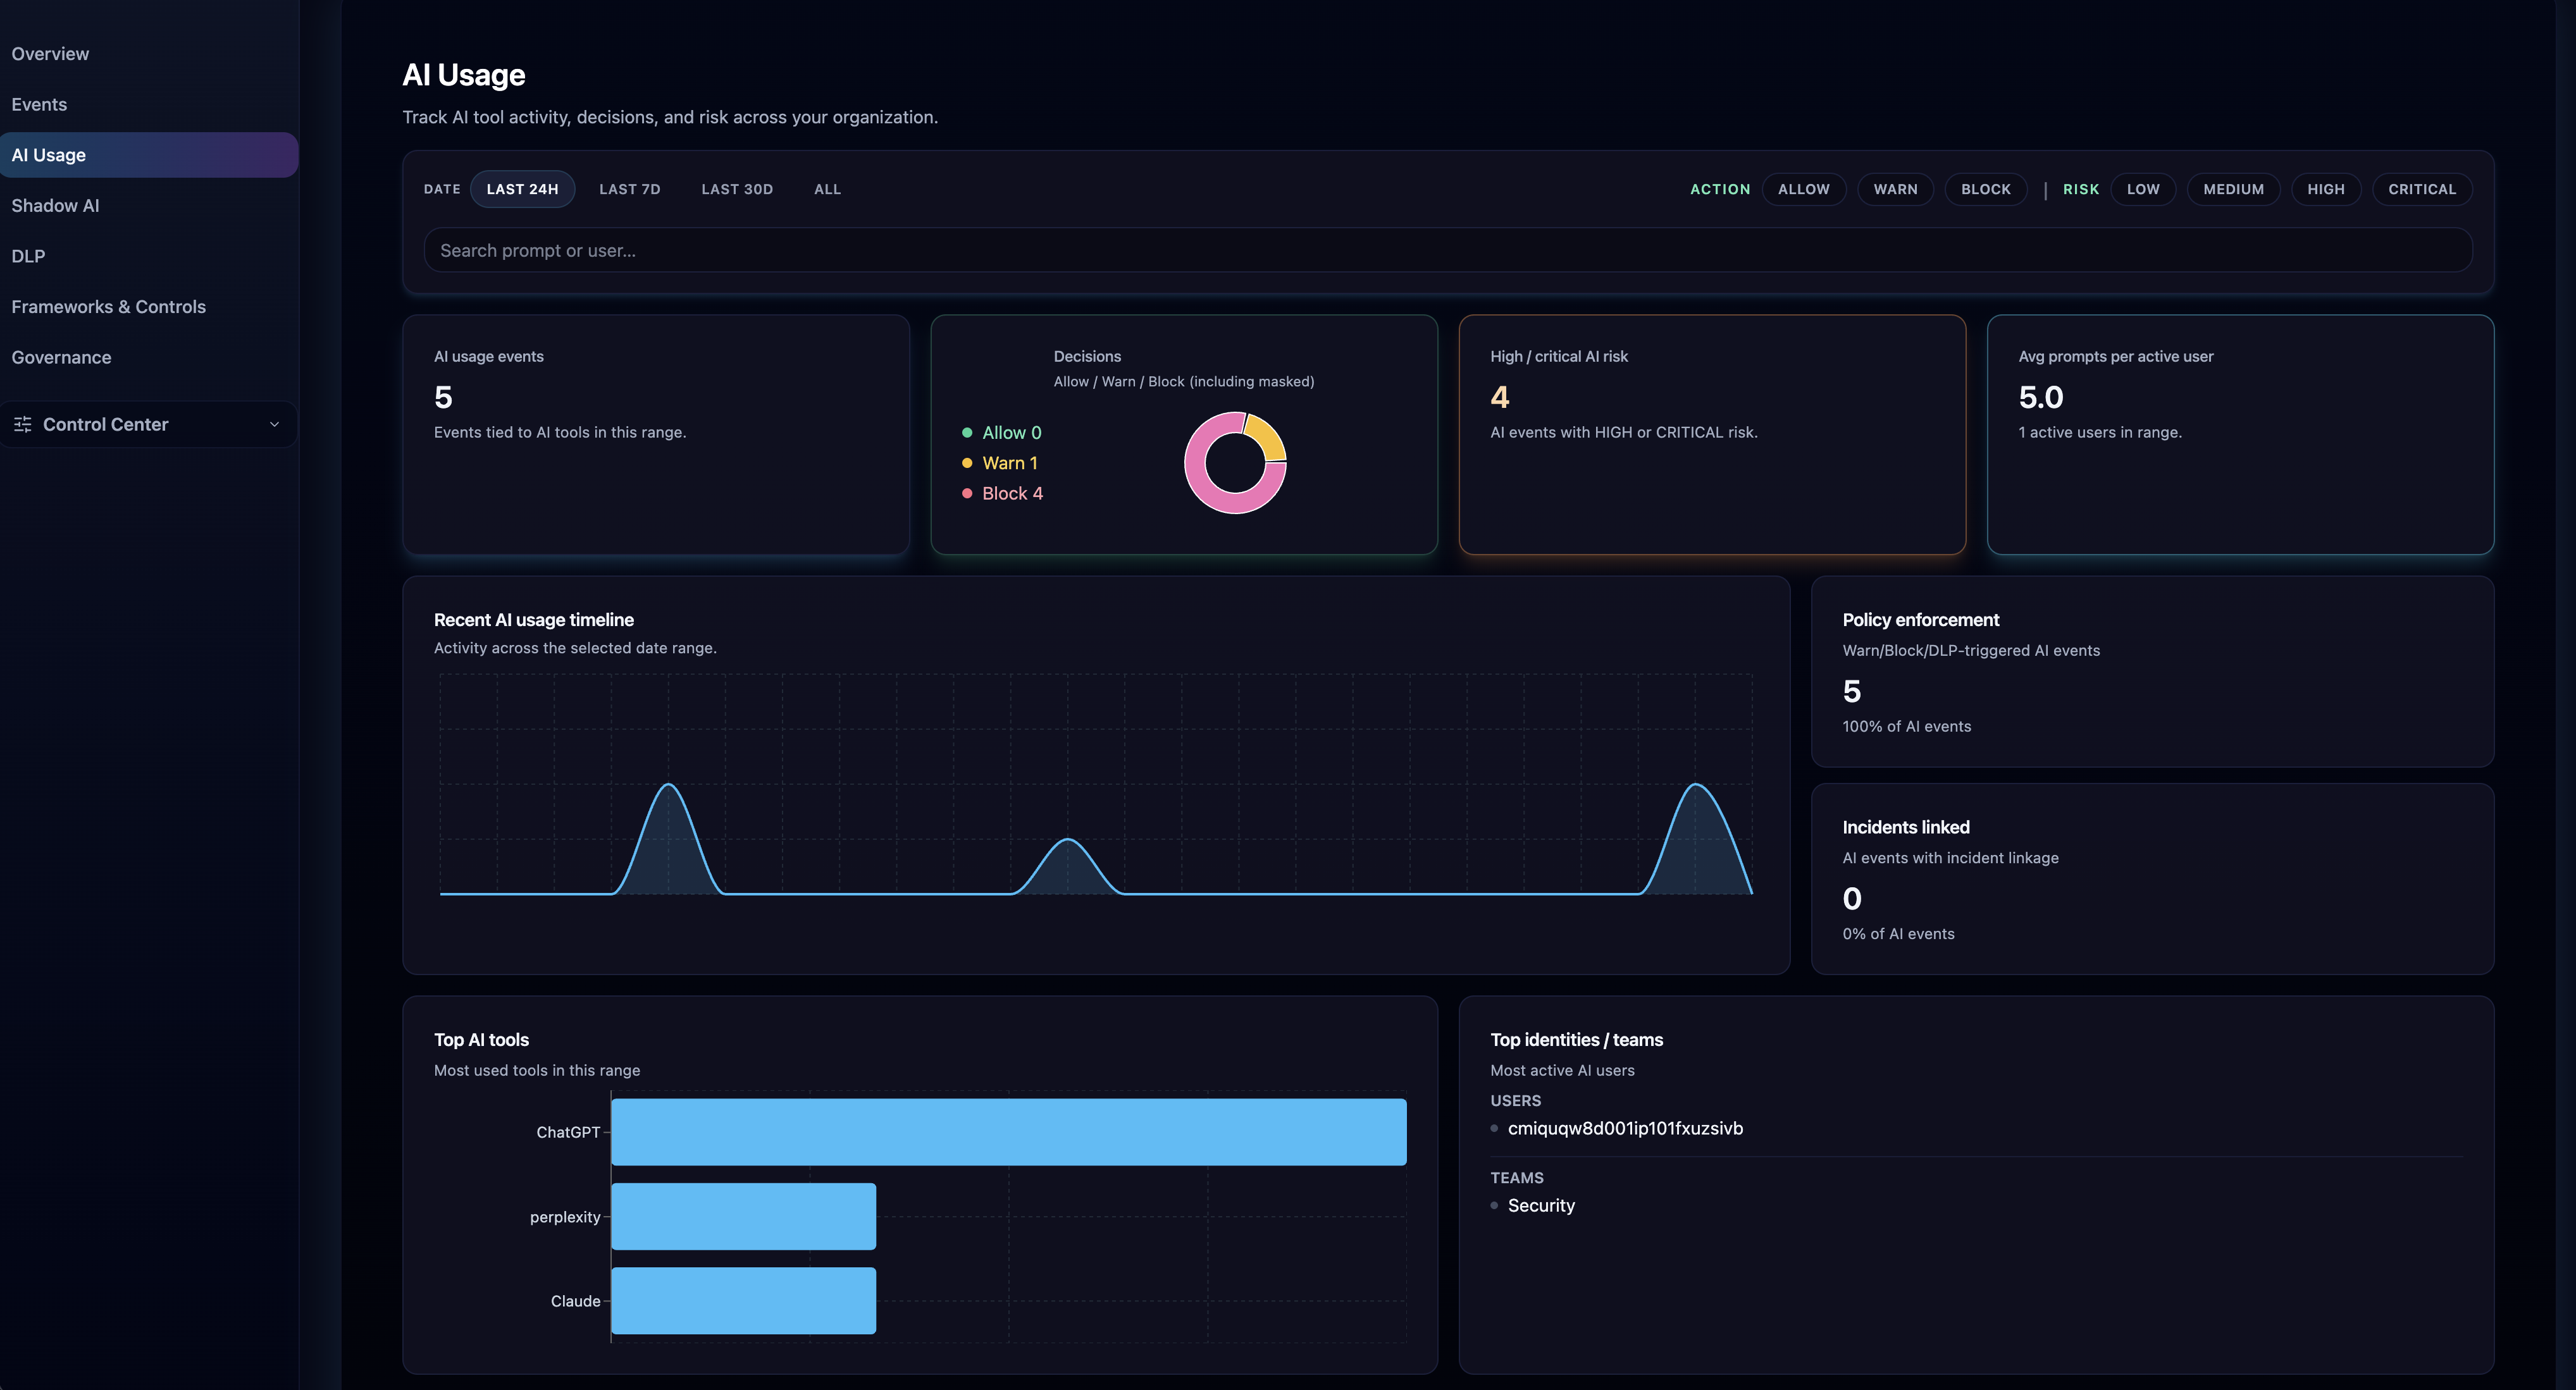2576x1390 pixels.
Task: Switch to the AI Usage tab
Action: click(x=47, y=154)
